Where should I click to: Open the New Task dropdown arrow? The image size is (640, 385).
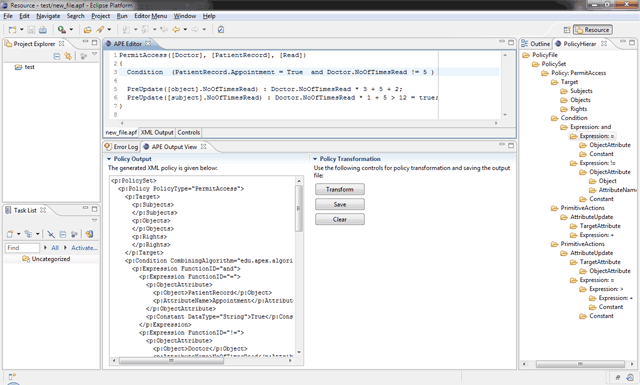[19, 234]
